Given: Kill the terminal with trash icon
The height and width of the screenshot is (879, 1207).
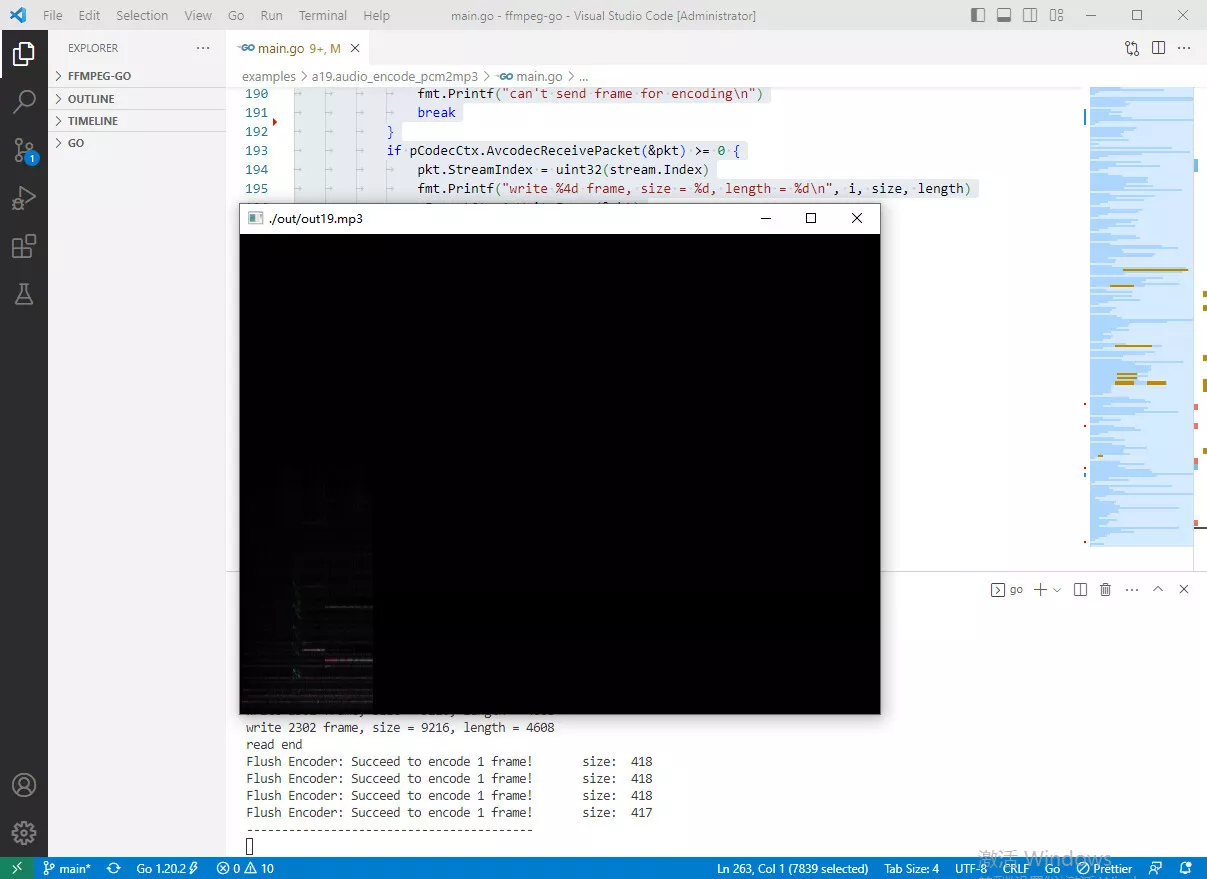Looking at the screenshot, I should click(x=1106, y=590).
